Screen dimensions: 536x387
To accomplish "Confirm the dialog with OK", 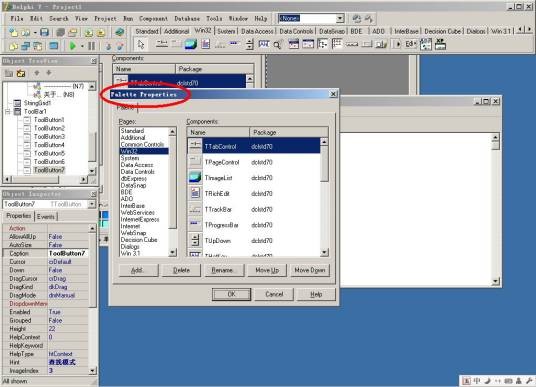I will (231, 294).
